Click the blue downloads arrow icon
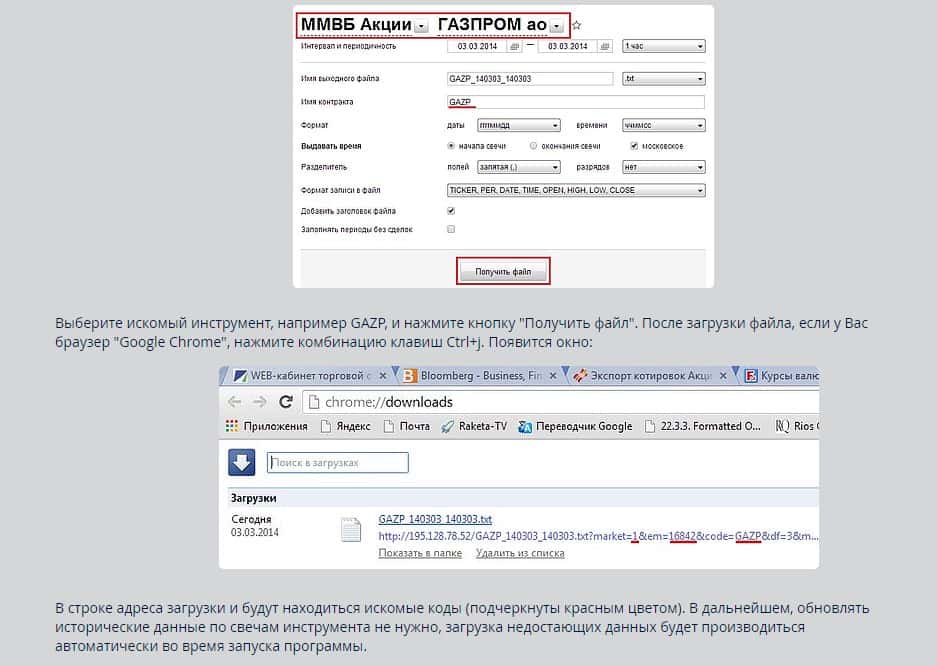This screenshot has width=937, height=666. coord(241,463)
